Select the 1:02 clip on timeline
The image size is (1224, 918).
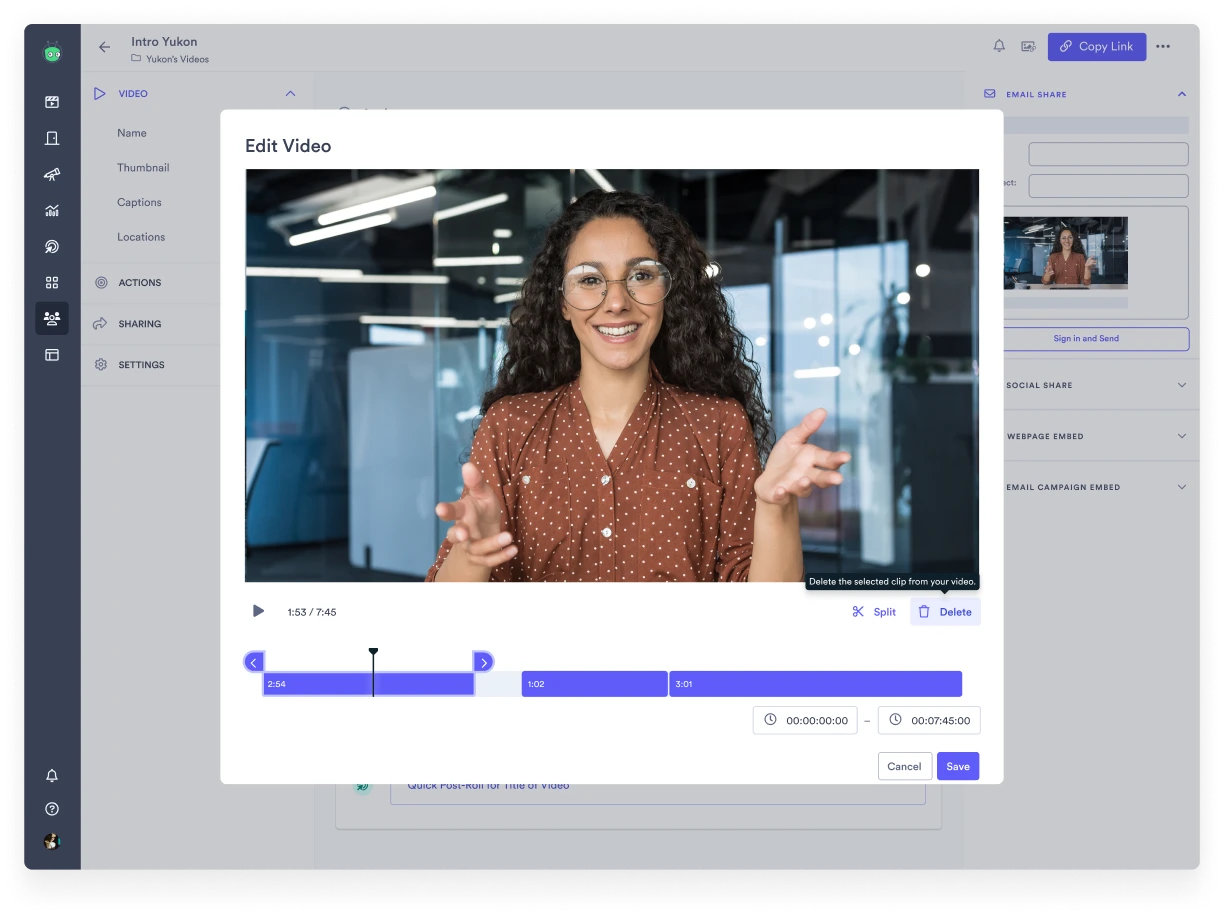pos(594,684)
